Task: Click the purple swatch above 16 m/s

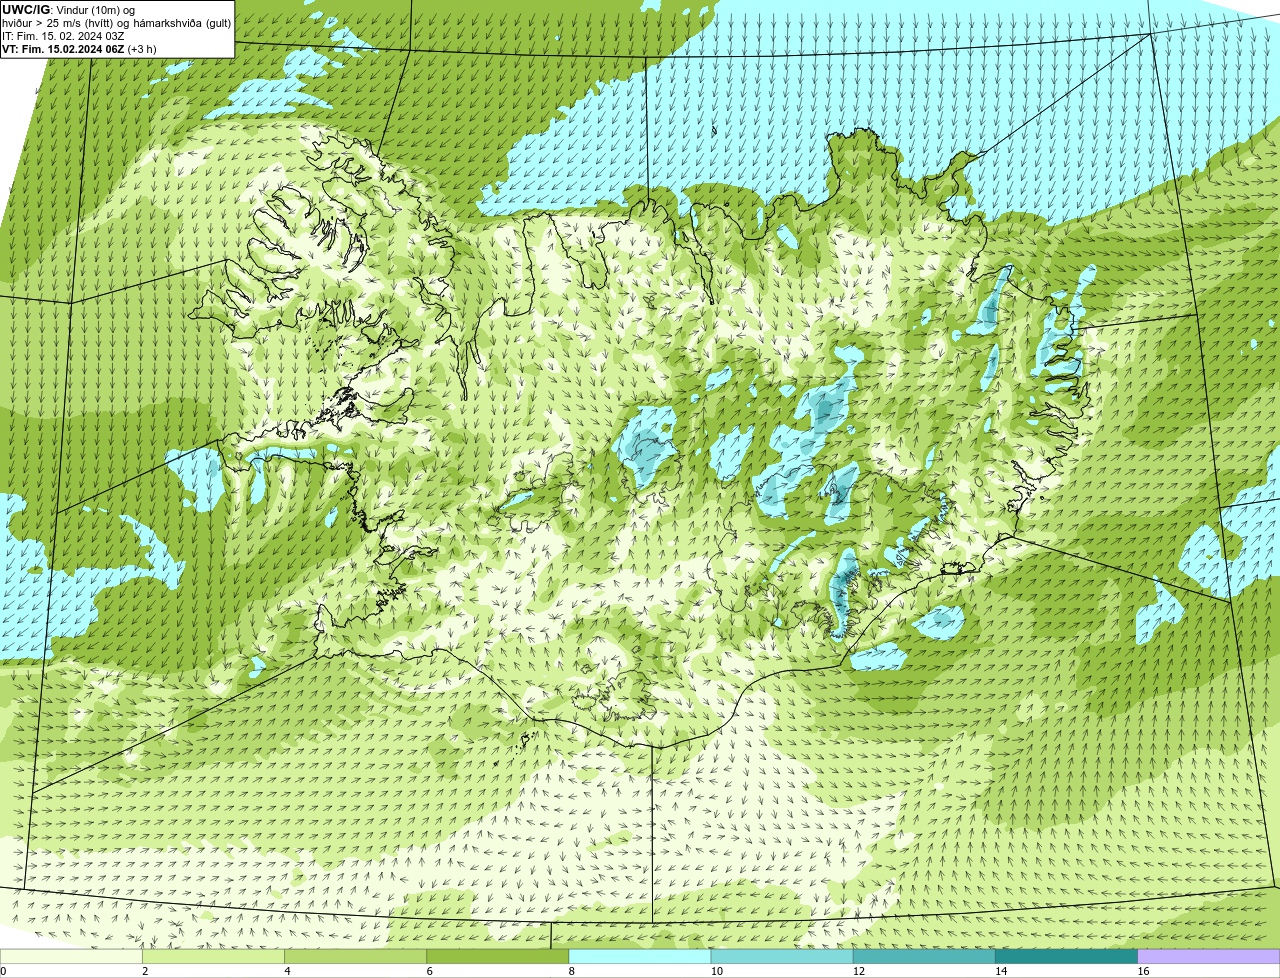Action: pyautogui.click(x=1209, y=956)
